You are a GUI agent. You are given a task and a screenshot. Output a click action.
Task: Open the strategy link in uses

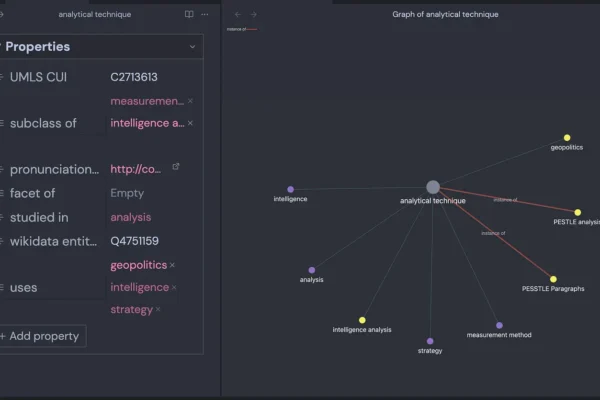pos(131,309)
